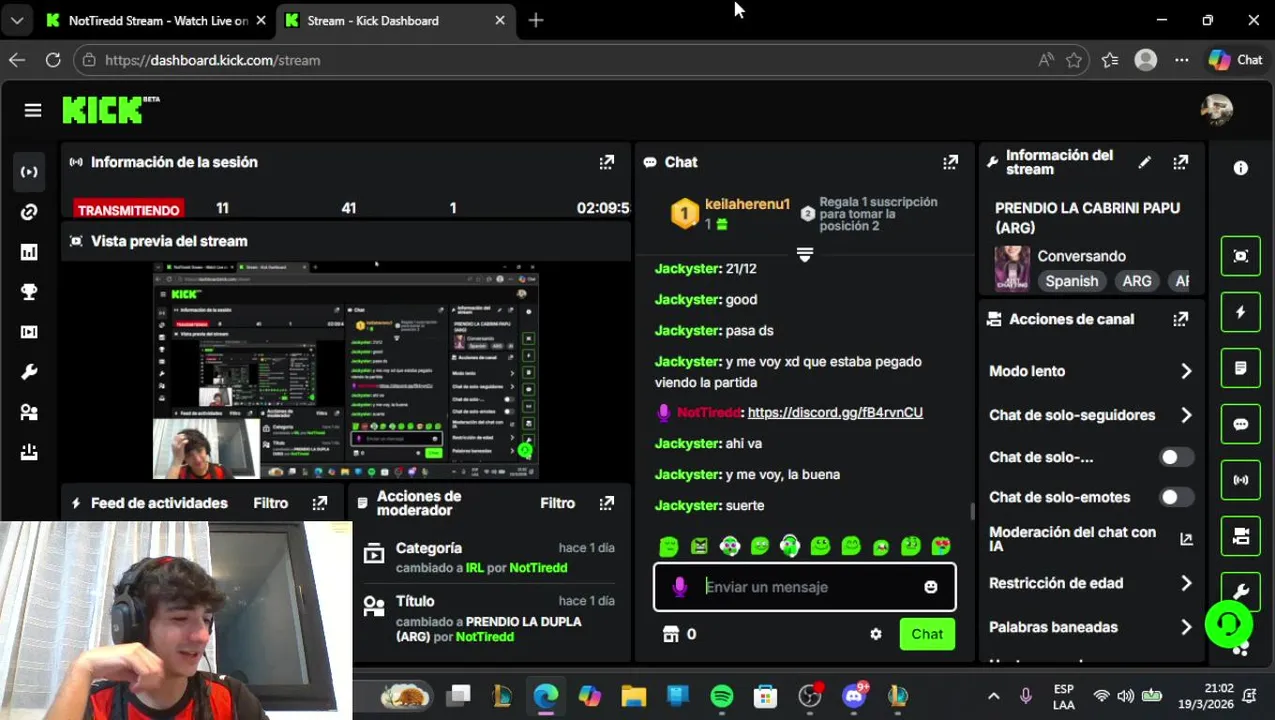Switch to NotTiredd Stream browser tab
The width and height of the screenshot is (1275, 720).
coord(157,20)
